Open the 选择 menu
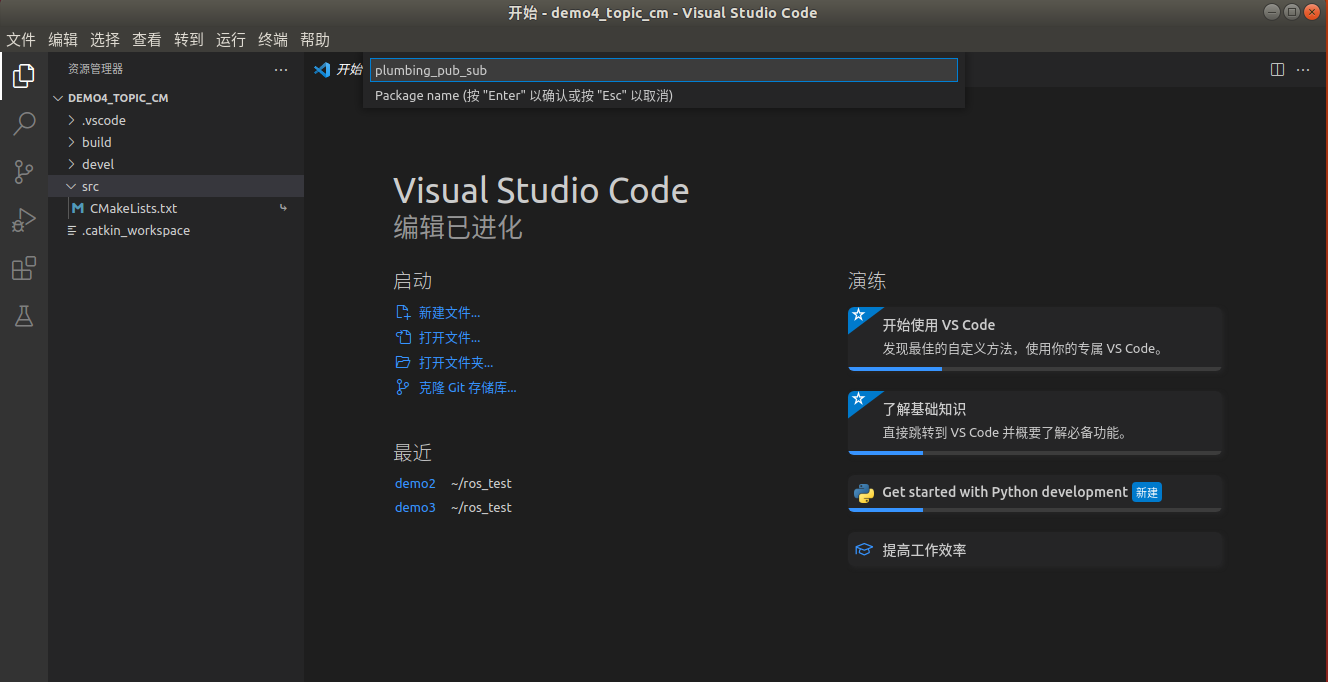The image size is (1328, 682). 105,40
